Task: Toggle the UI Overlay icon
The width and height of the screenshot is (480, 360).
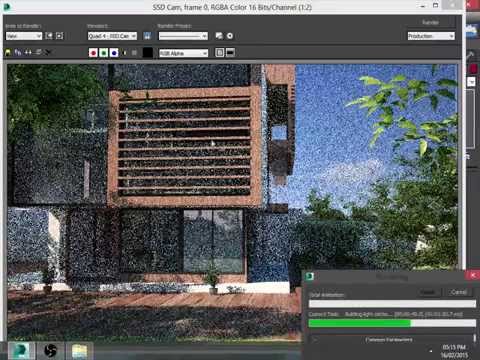Action: pos(220,53)
